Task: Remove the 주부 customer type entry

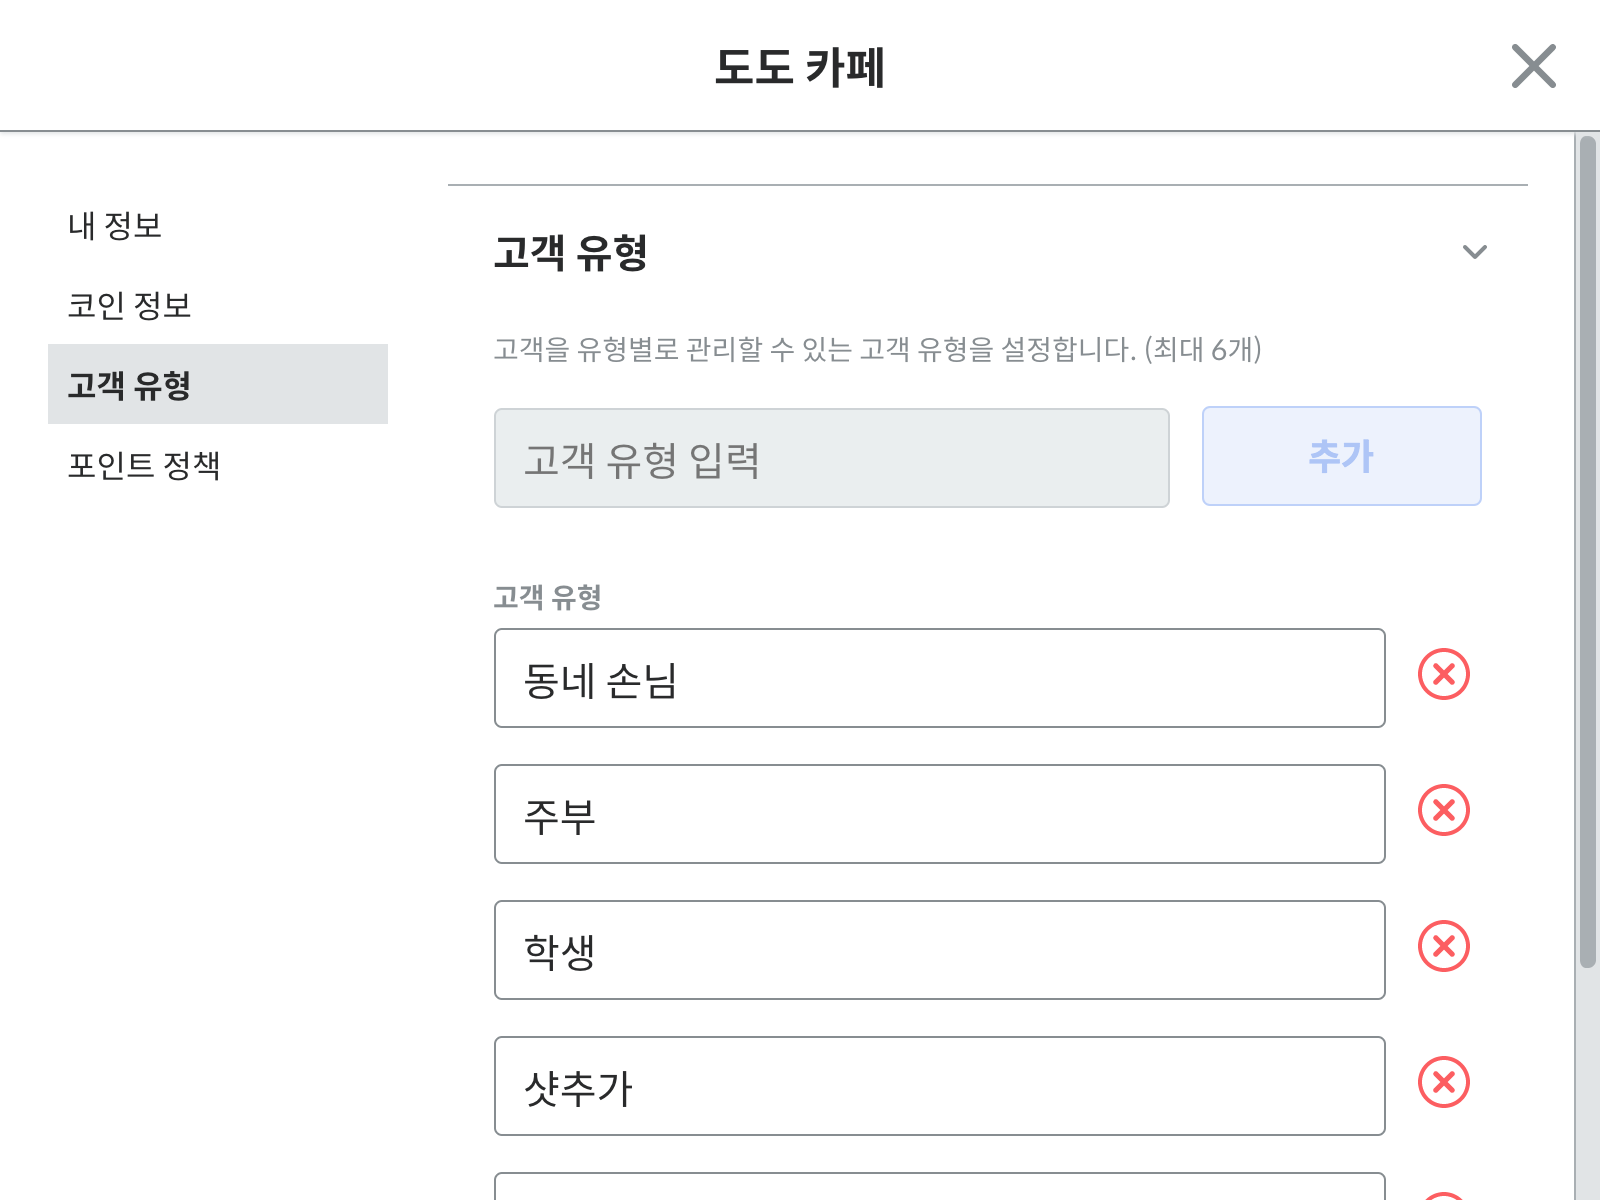Action: tap(1443, 811)
